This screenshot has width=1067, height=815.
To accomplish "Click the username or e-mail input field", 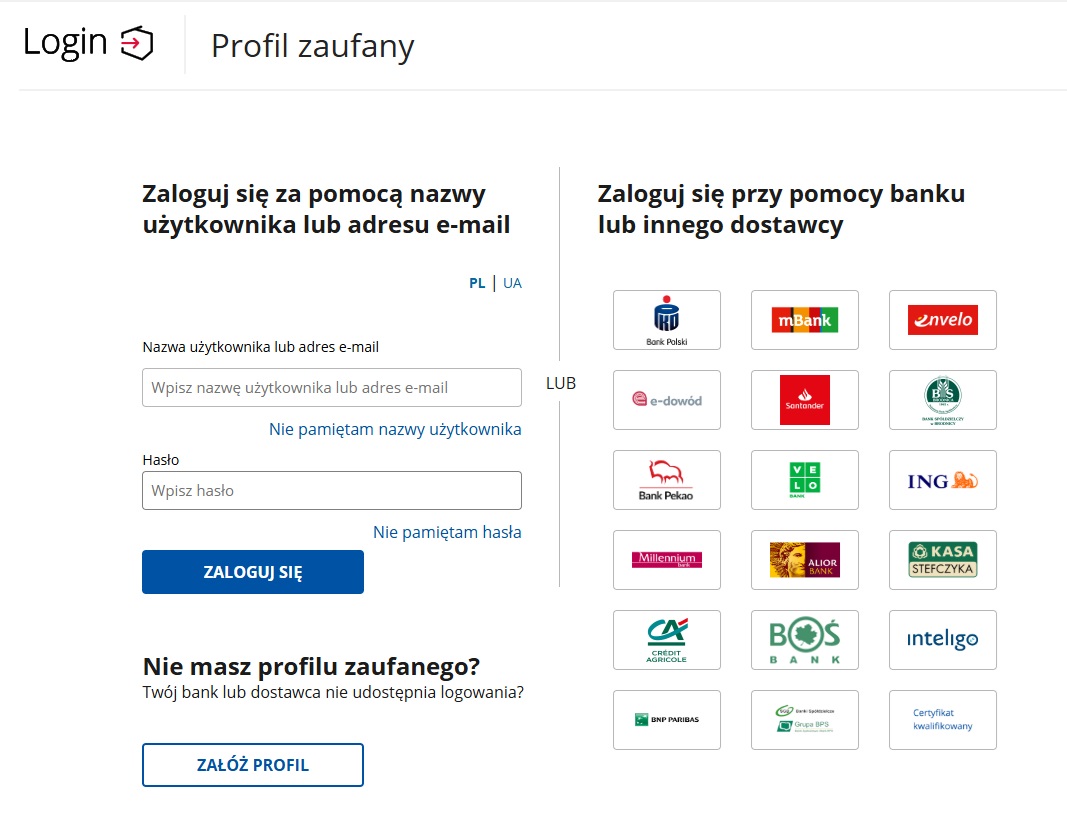I will pyautogui.click(x=331, y=387).
